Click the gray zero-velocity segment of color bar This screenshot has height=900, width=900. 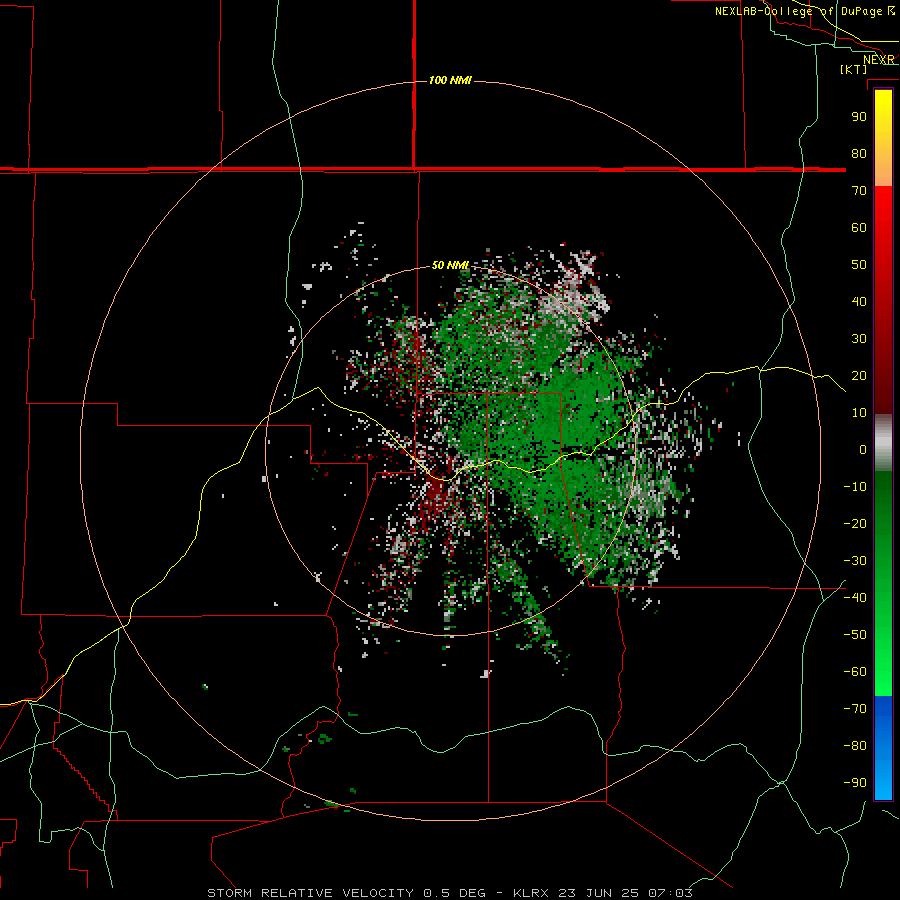(883, 443)
